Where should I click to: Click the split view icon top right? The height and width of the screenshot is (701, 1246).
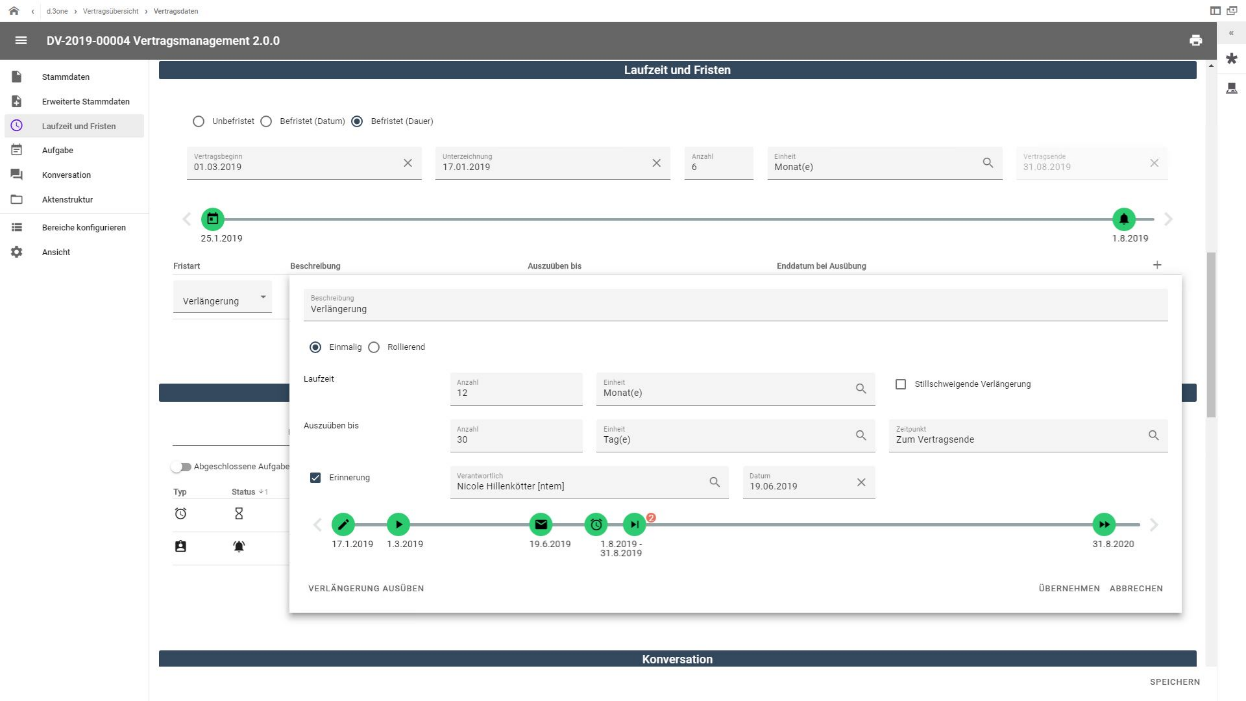click(1216, 10)
